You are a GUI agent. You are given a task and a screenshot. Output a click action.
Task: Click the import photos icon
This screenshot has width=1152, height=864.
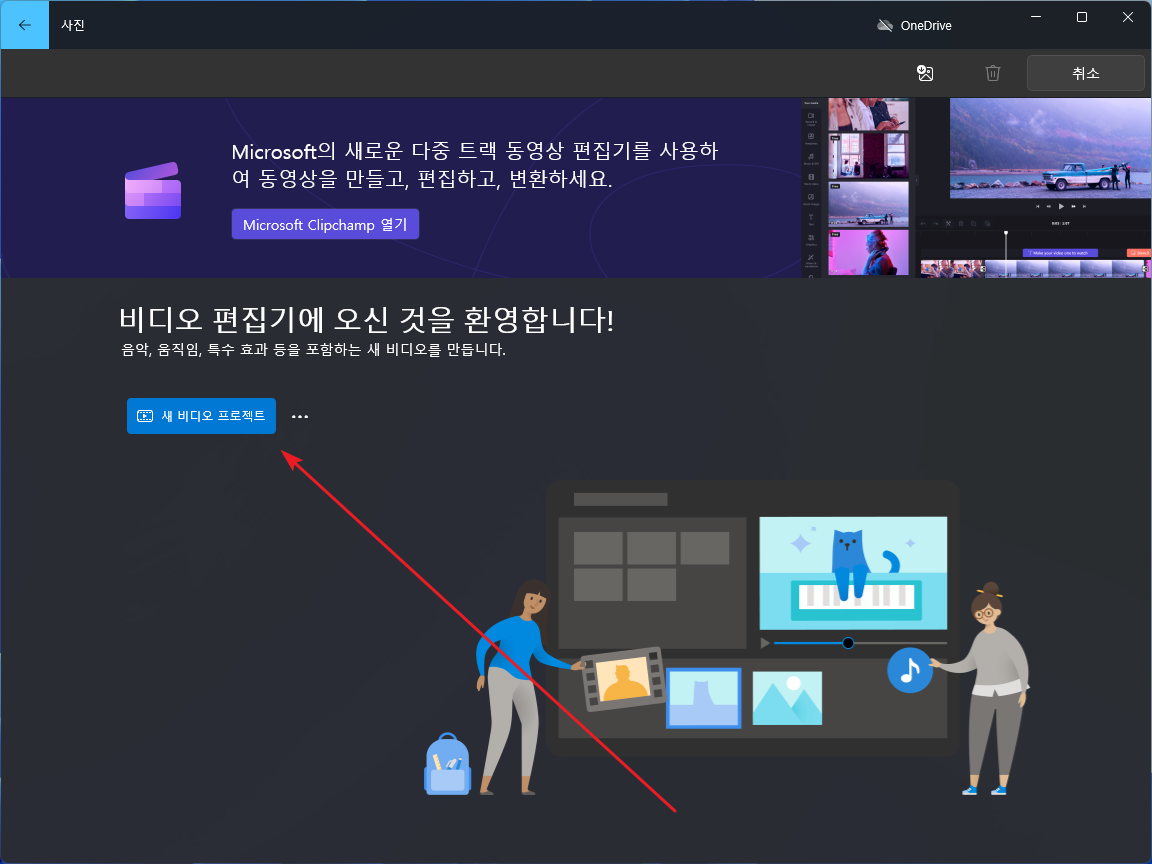(x=925, y=73)
